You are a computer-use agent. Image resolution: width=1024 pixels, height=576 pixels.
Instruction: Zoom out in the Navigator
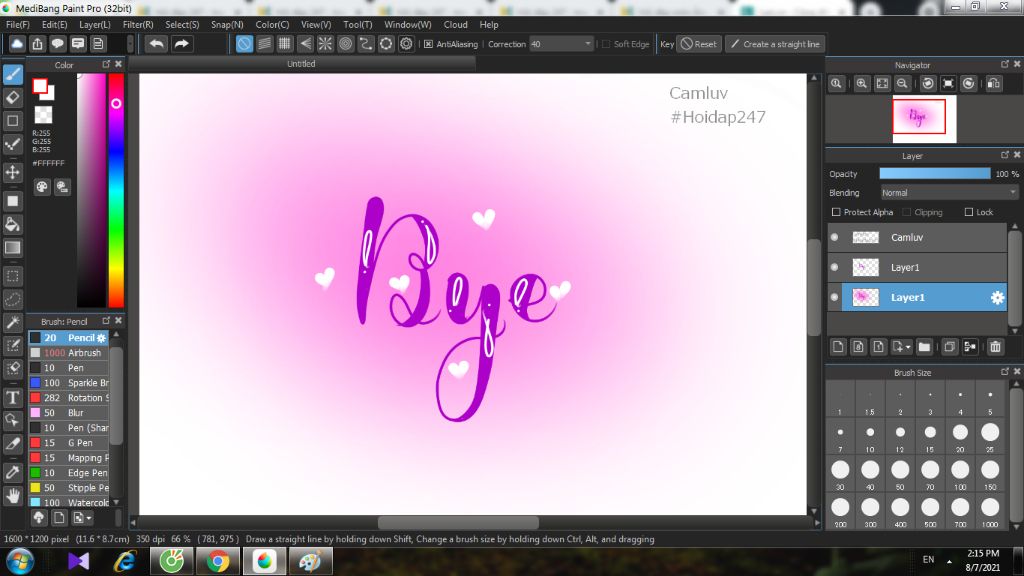(x=903, y=84)
